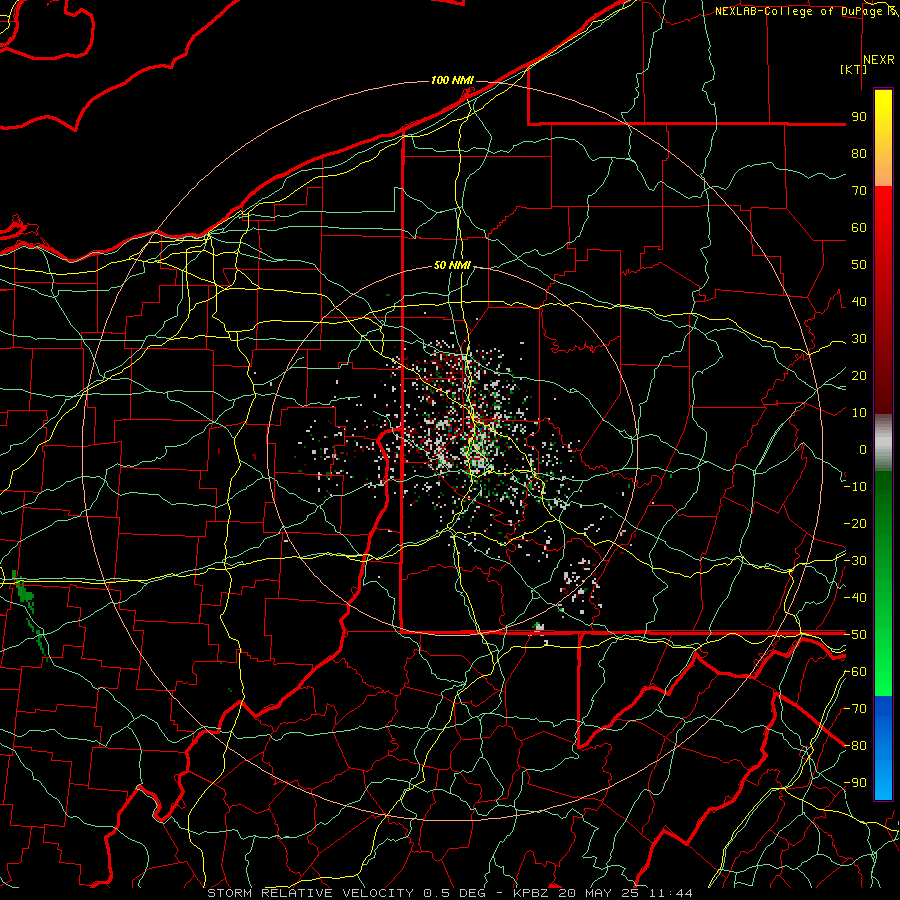900x900 pixels.
Task: Select the -20 value on velocity scale
Action: tap(855, 523)
